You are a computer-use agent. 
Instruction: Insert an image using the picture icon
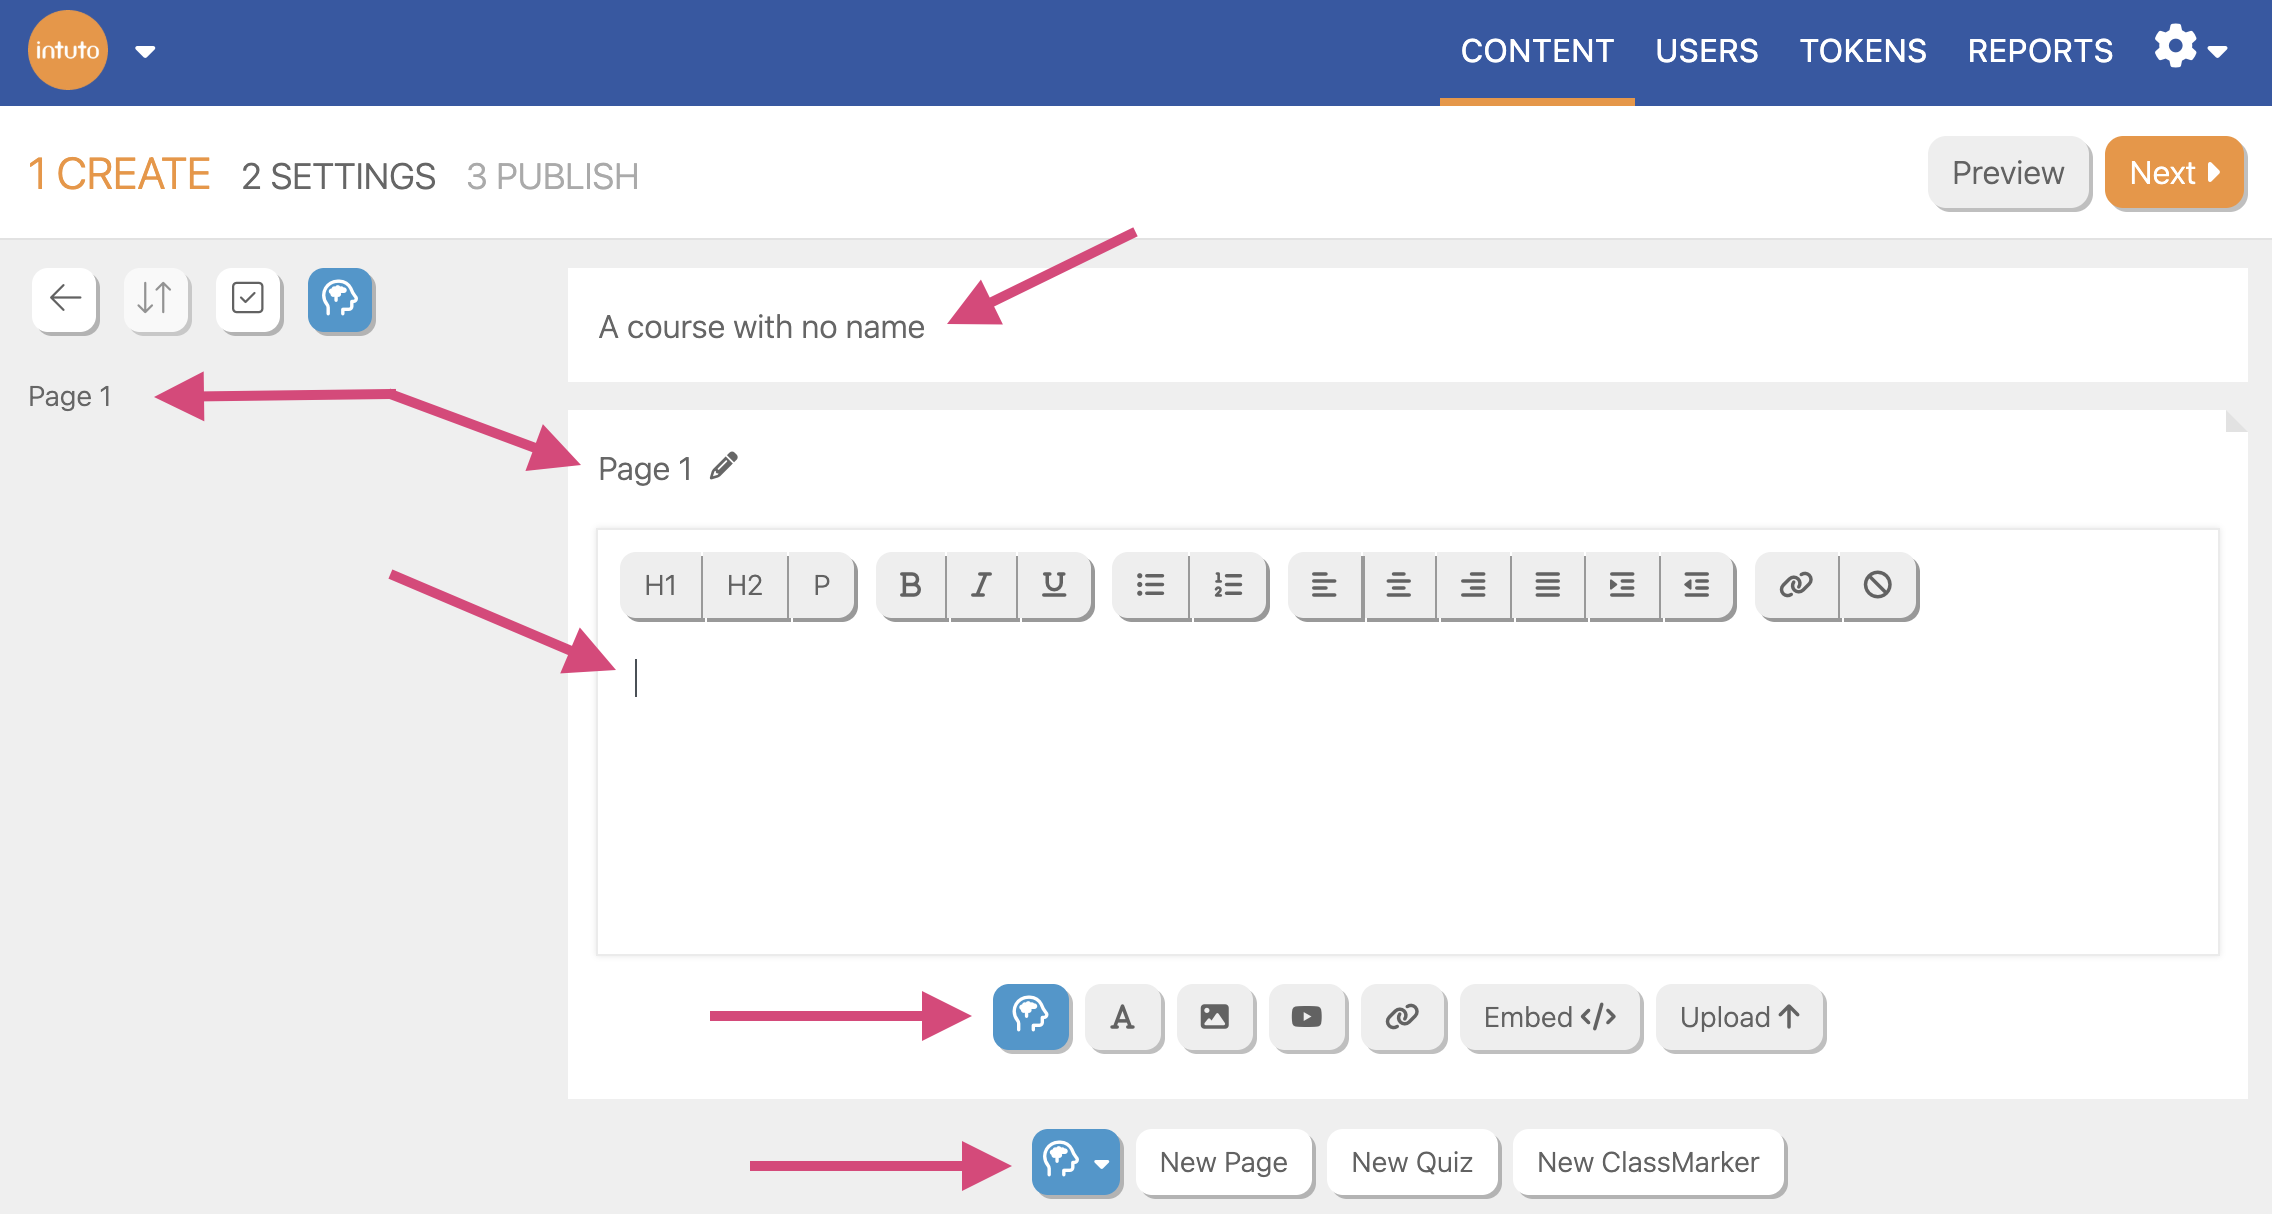click(1214, 1017)
